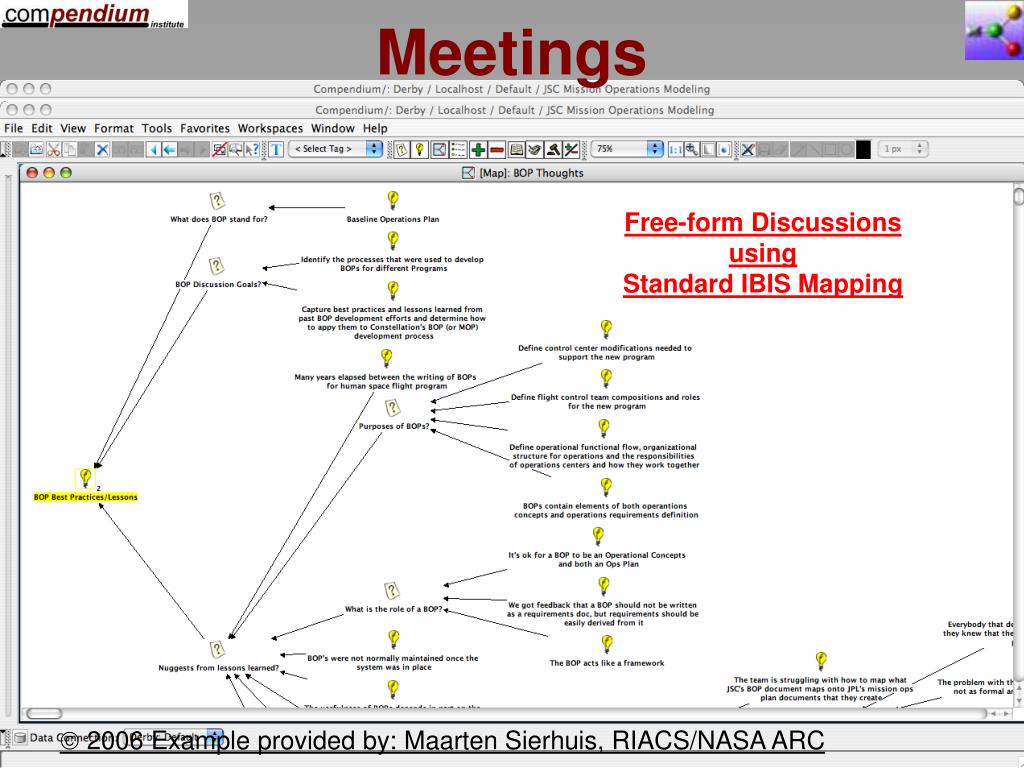Click the blue left arrow icon
1024x768 pixels.
pyautogui.click(x=170, y=150)
